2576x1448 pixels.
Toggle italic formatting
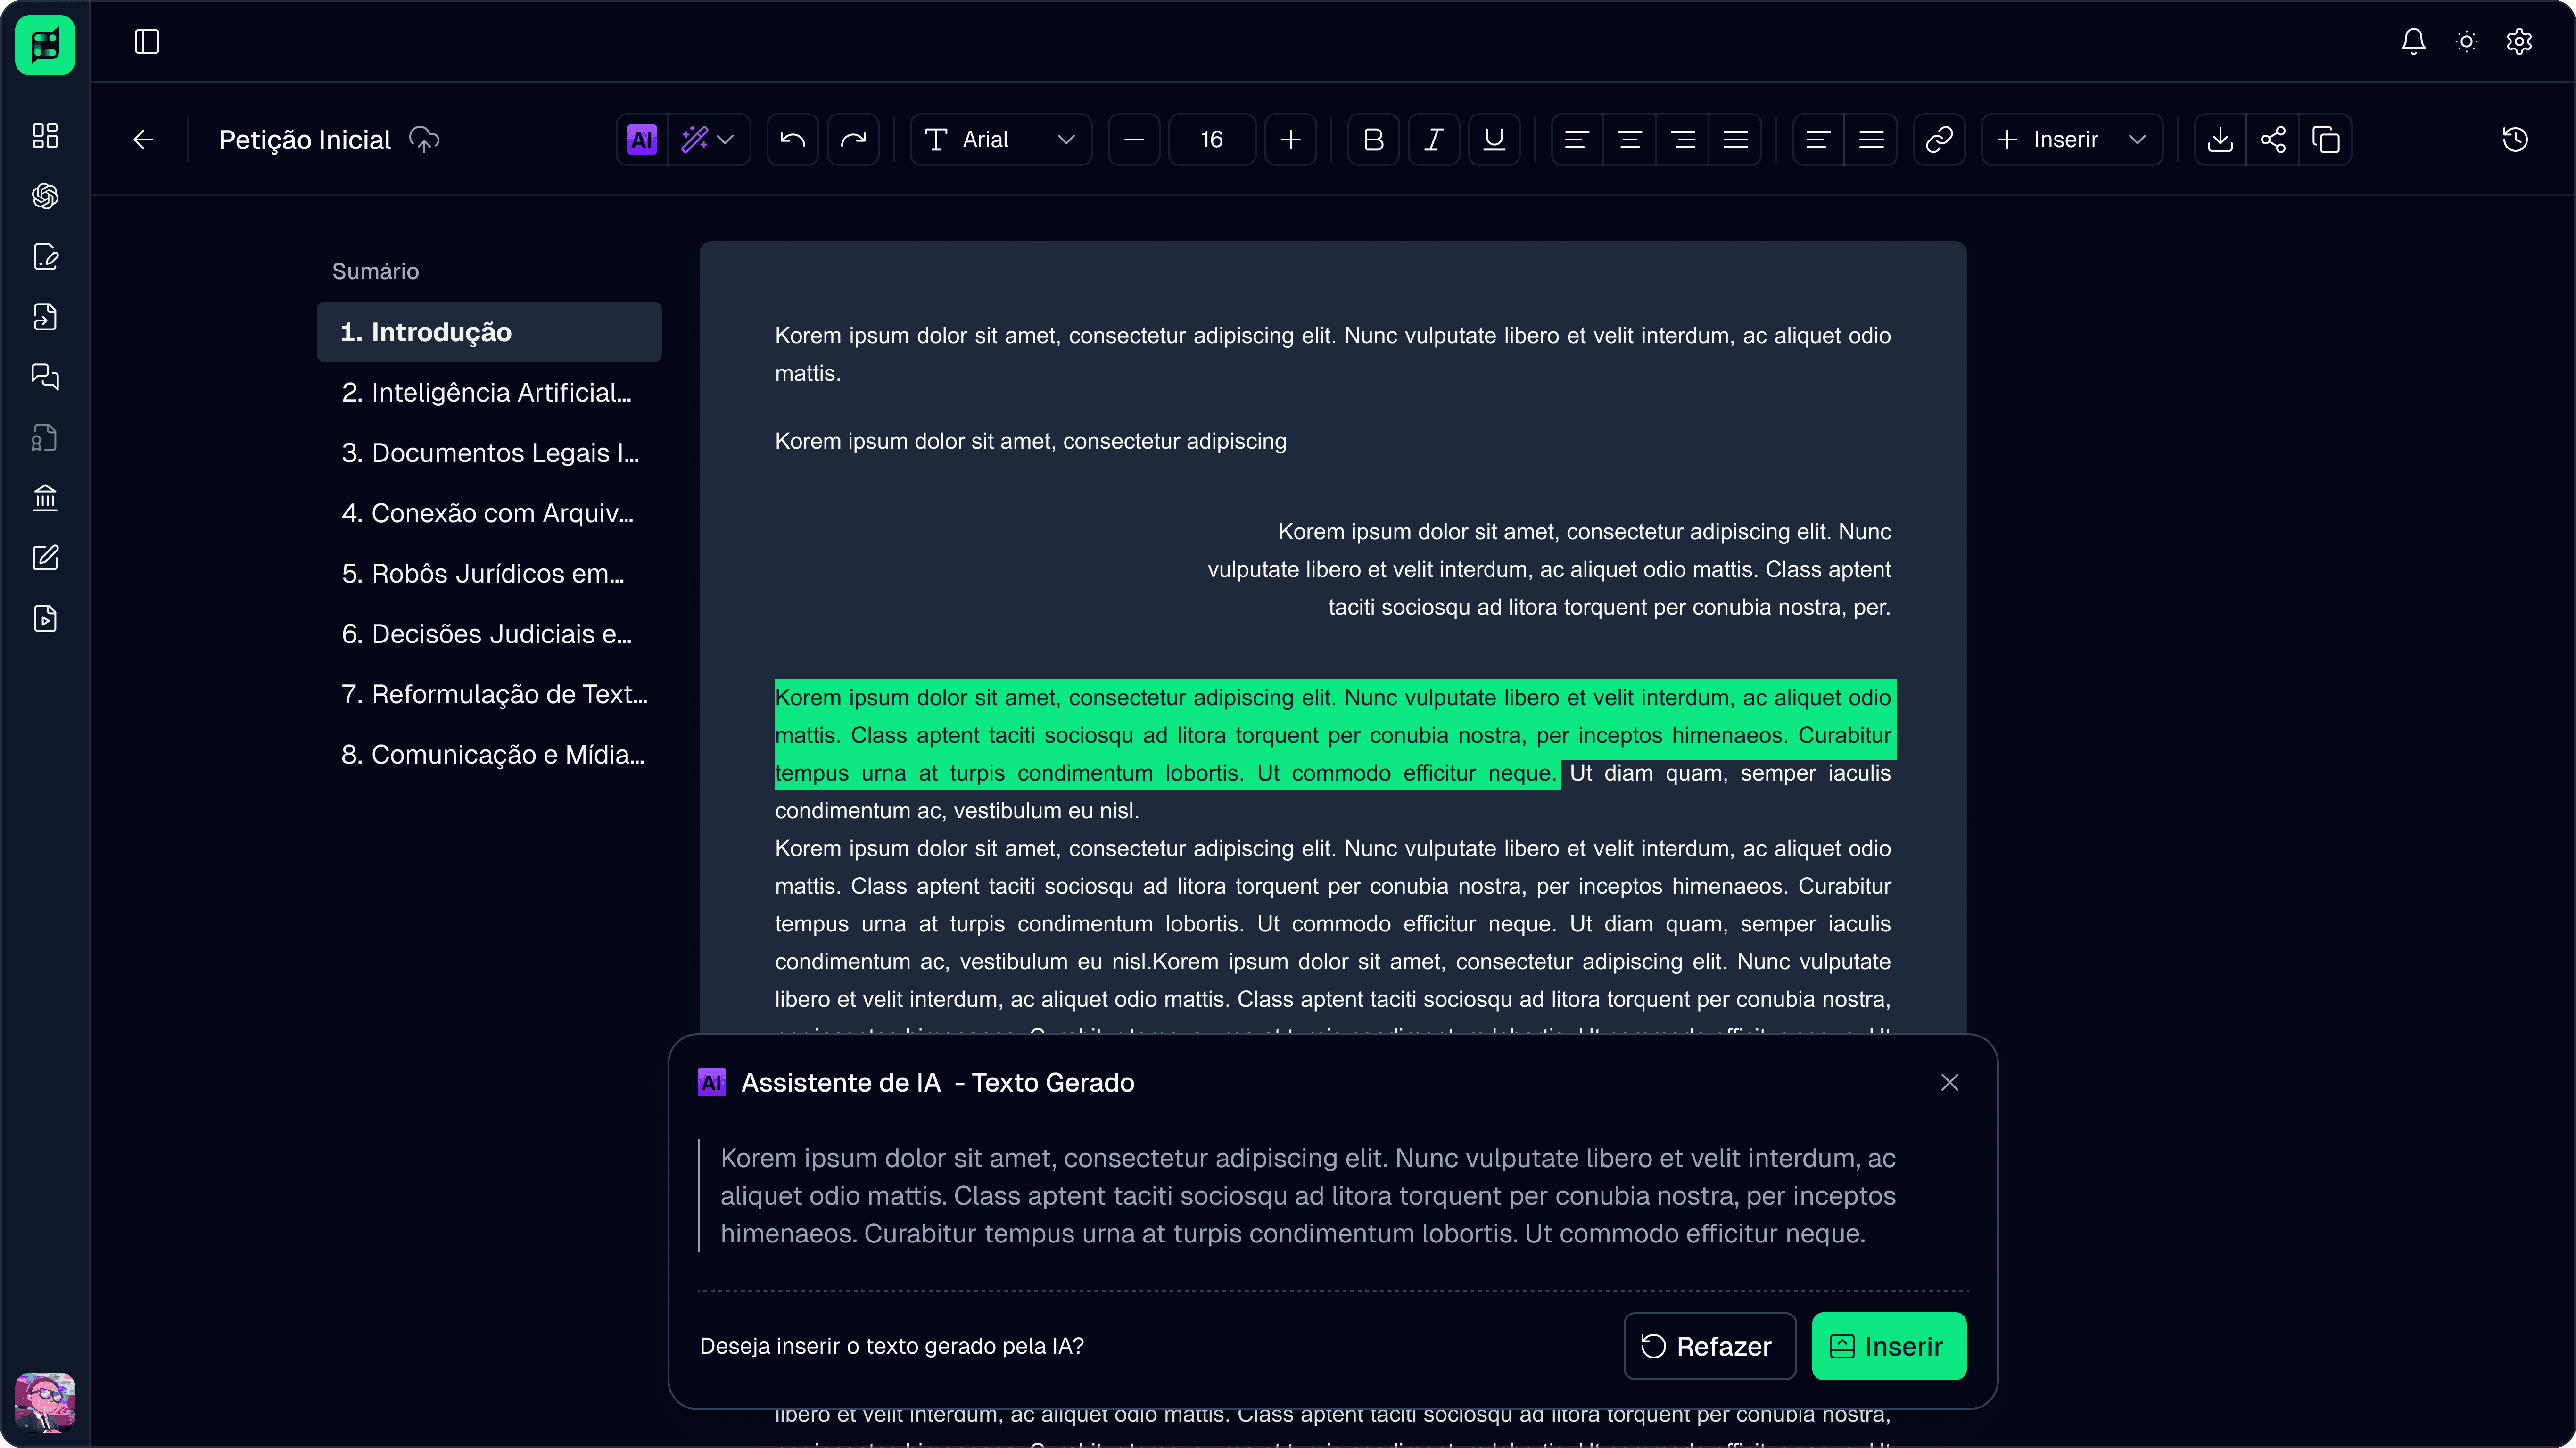[1433, 140]
